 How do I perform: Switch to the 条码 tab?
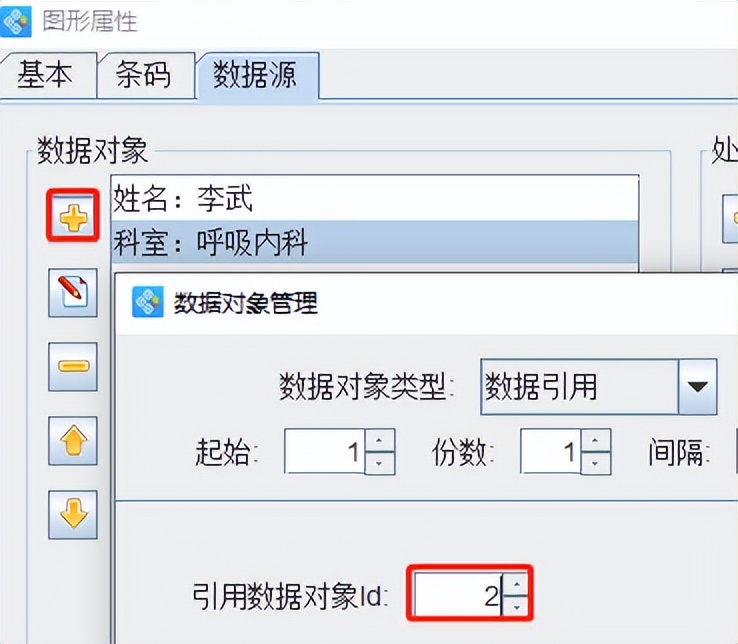[145, 75]
